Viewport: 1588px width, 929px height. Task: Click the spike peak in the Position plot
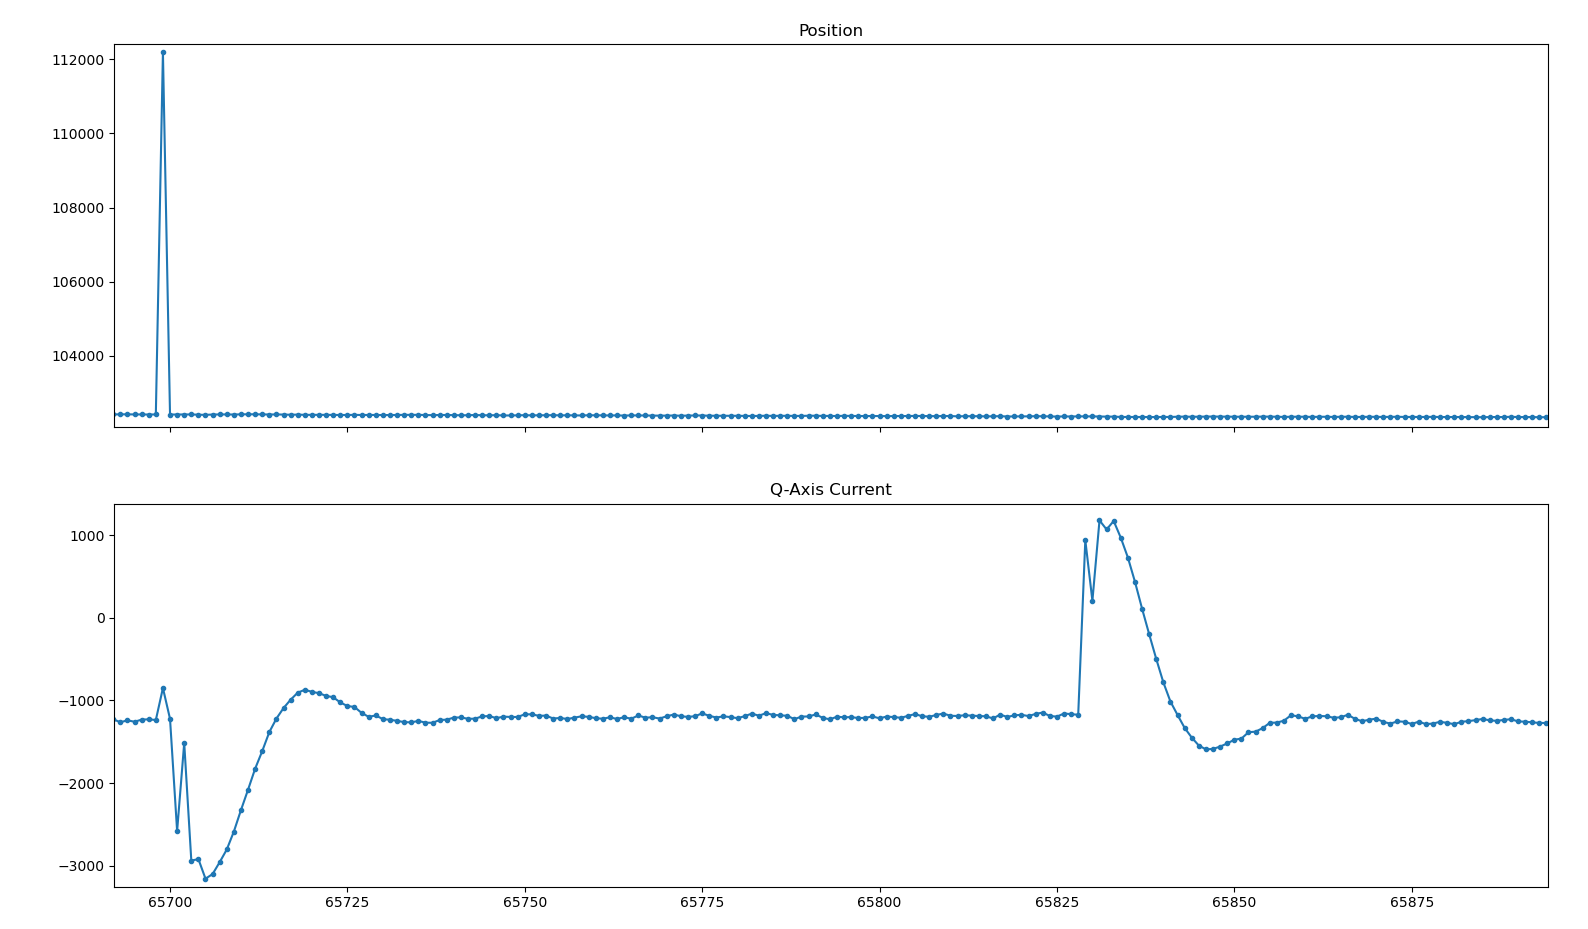pyautogui.click(x=163, y=52)
